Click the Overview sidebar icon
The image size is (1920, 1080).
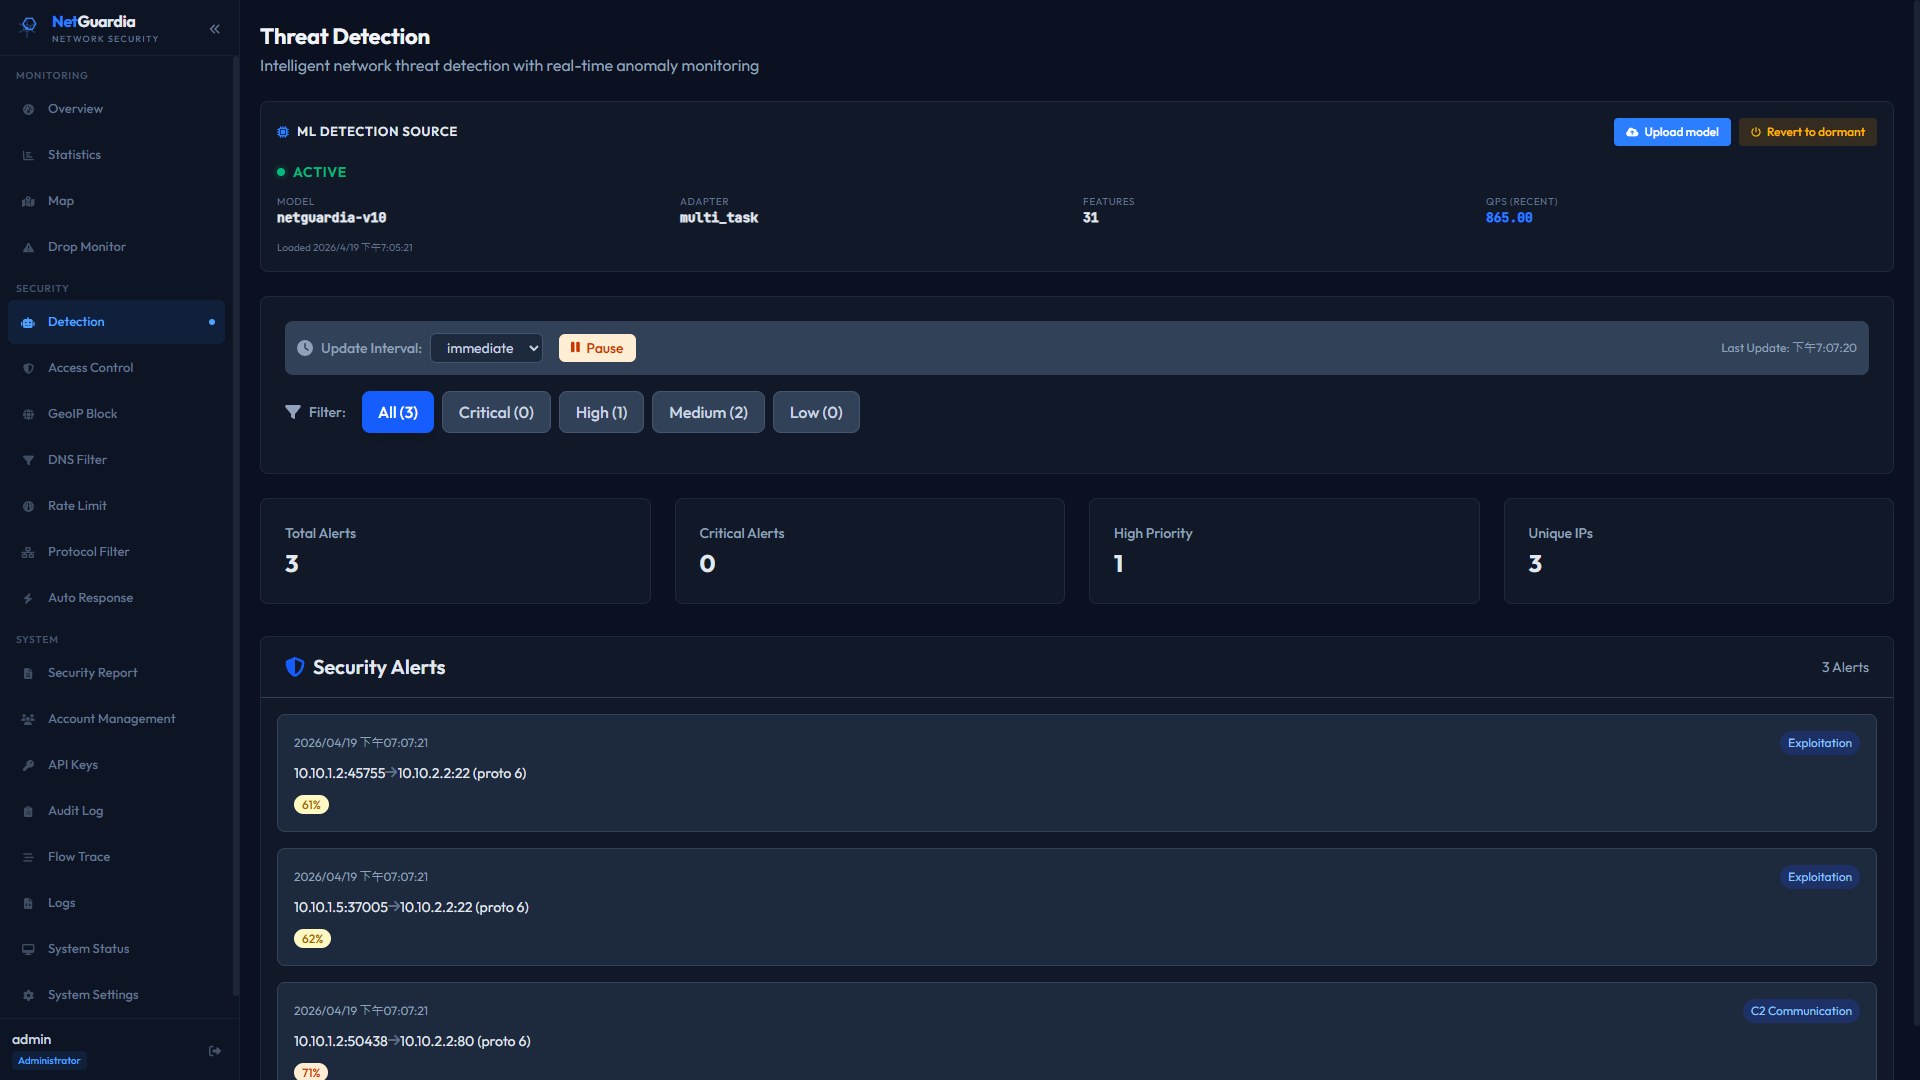point(28,110)
